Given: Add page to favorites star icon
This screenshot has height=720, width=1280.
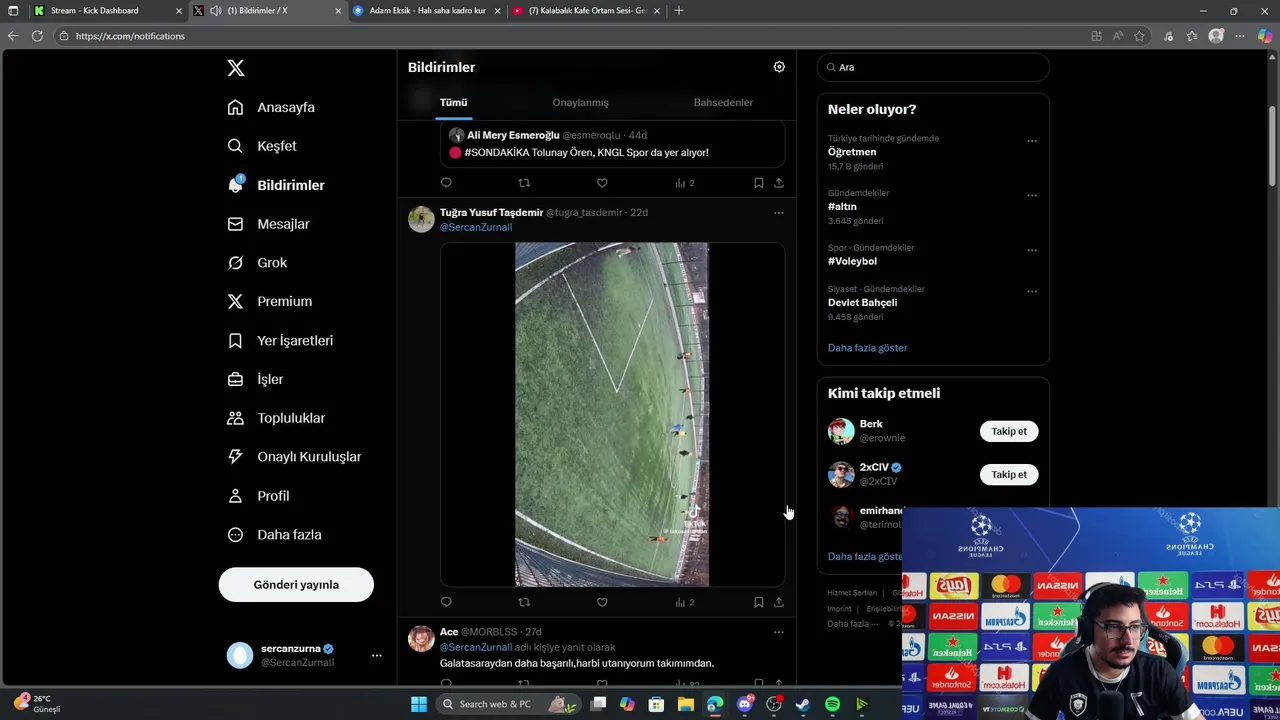Looking at the screenshot, I should tap(1139, 36).
